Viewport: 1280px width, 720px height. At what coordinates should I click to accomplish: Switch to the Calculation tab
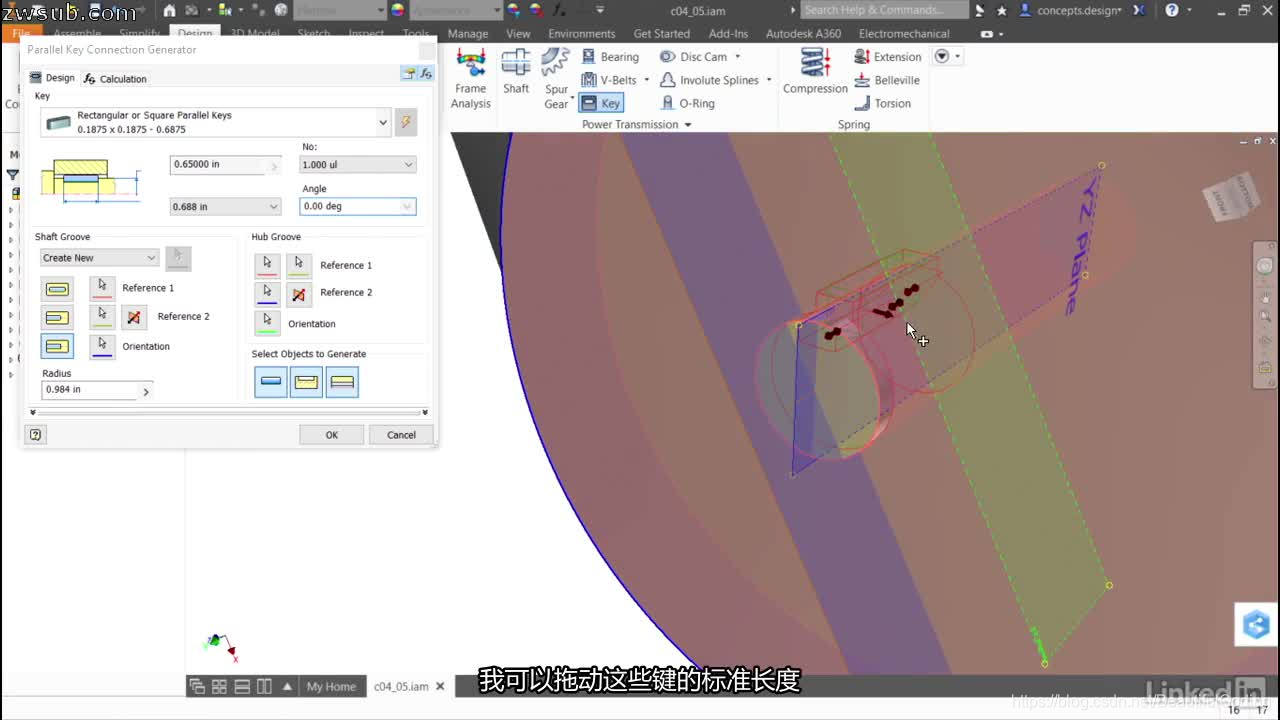tap(115, 78)
